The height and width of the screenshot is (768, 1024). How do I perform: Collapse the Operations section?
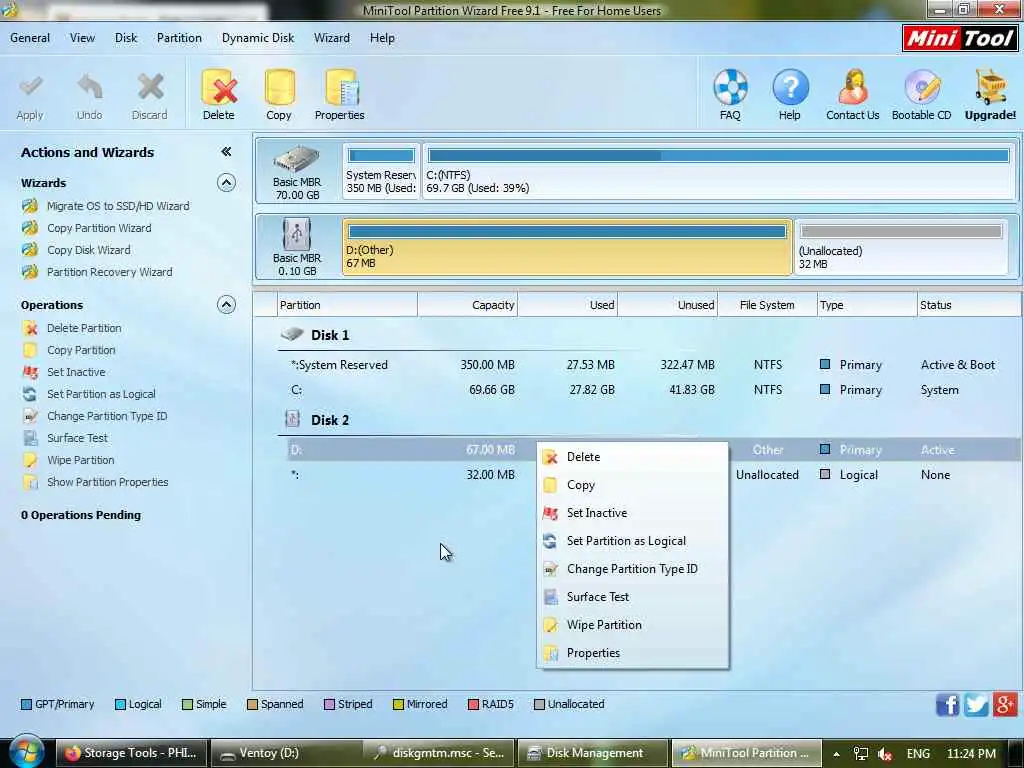(x=226, y=304)
